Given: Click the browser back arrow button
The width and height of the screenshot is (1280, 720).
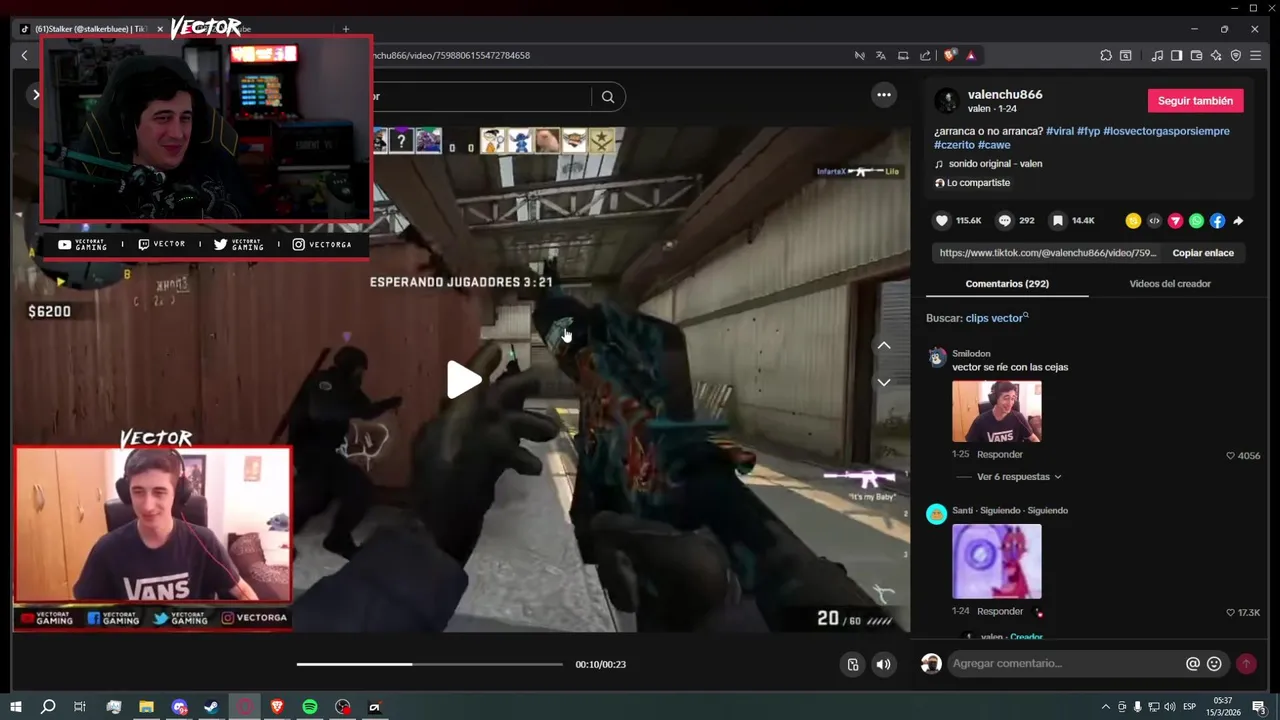Looking at the screenshot, I should [x=24, y=56].
